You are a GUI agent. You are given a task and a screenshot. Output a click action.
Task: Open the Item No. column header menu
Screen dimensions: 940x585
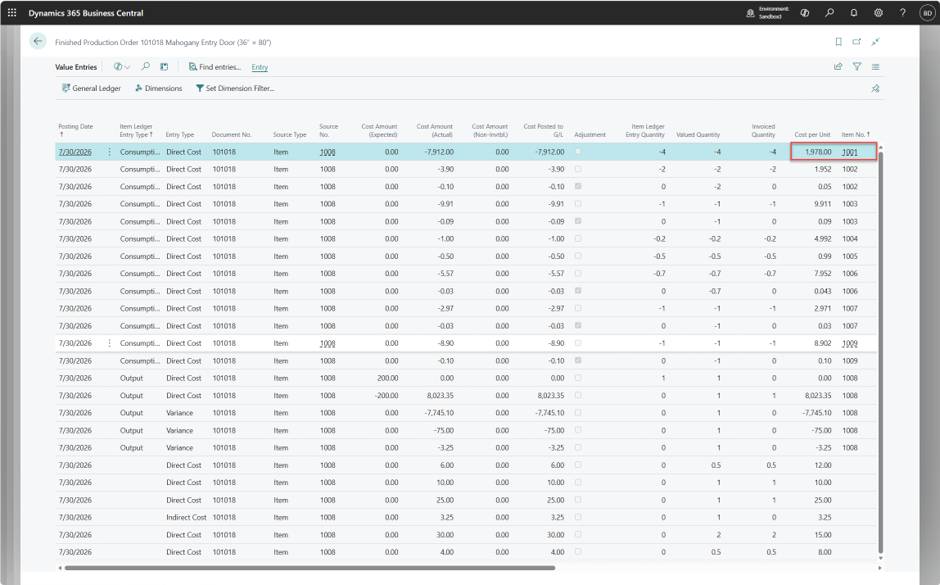pos(855,135)
